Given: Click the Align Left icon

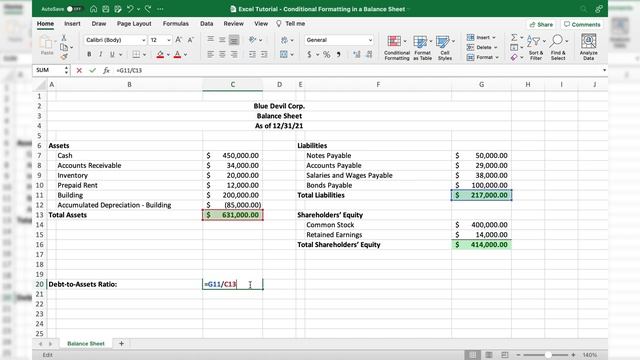Looking at the screenshot, I should pyautogui.click(x=211, y=54).
